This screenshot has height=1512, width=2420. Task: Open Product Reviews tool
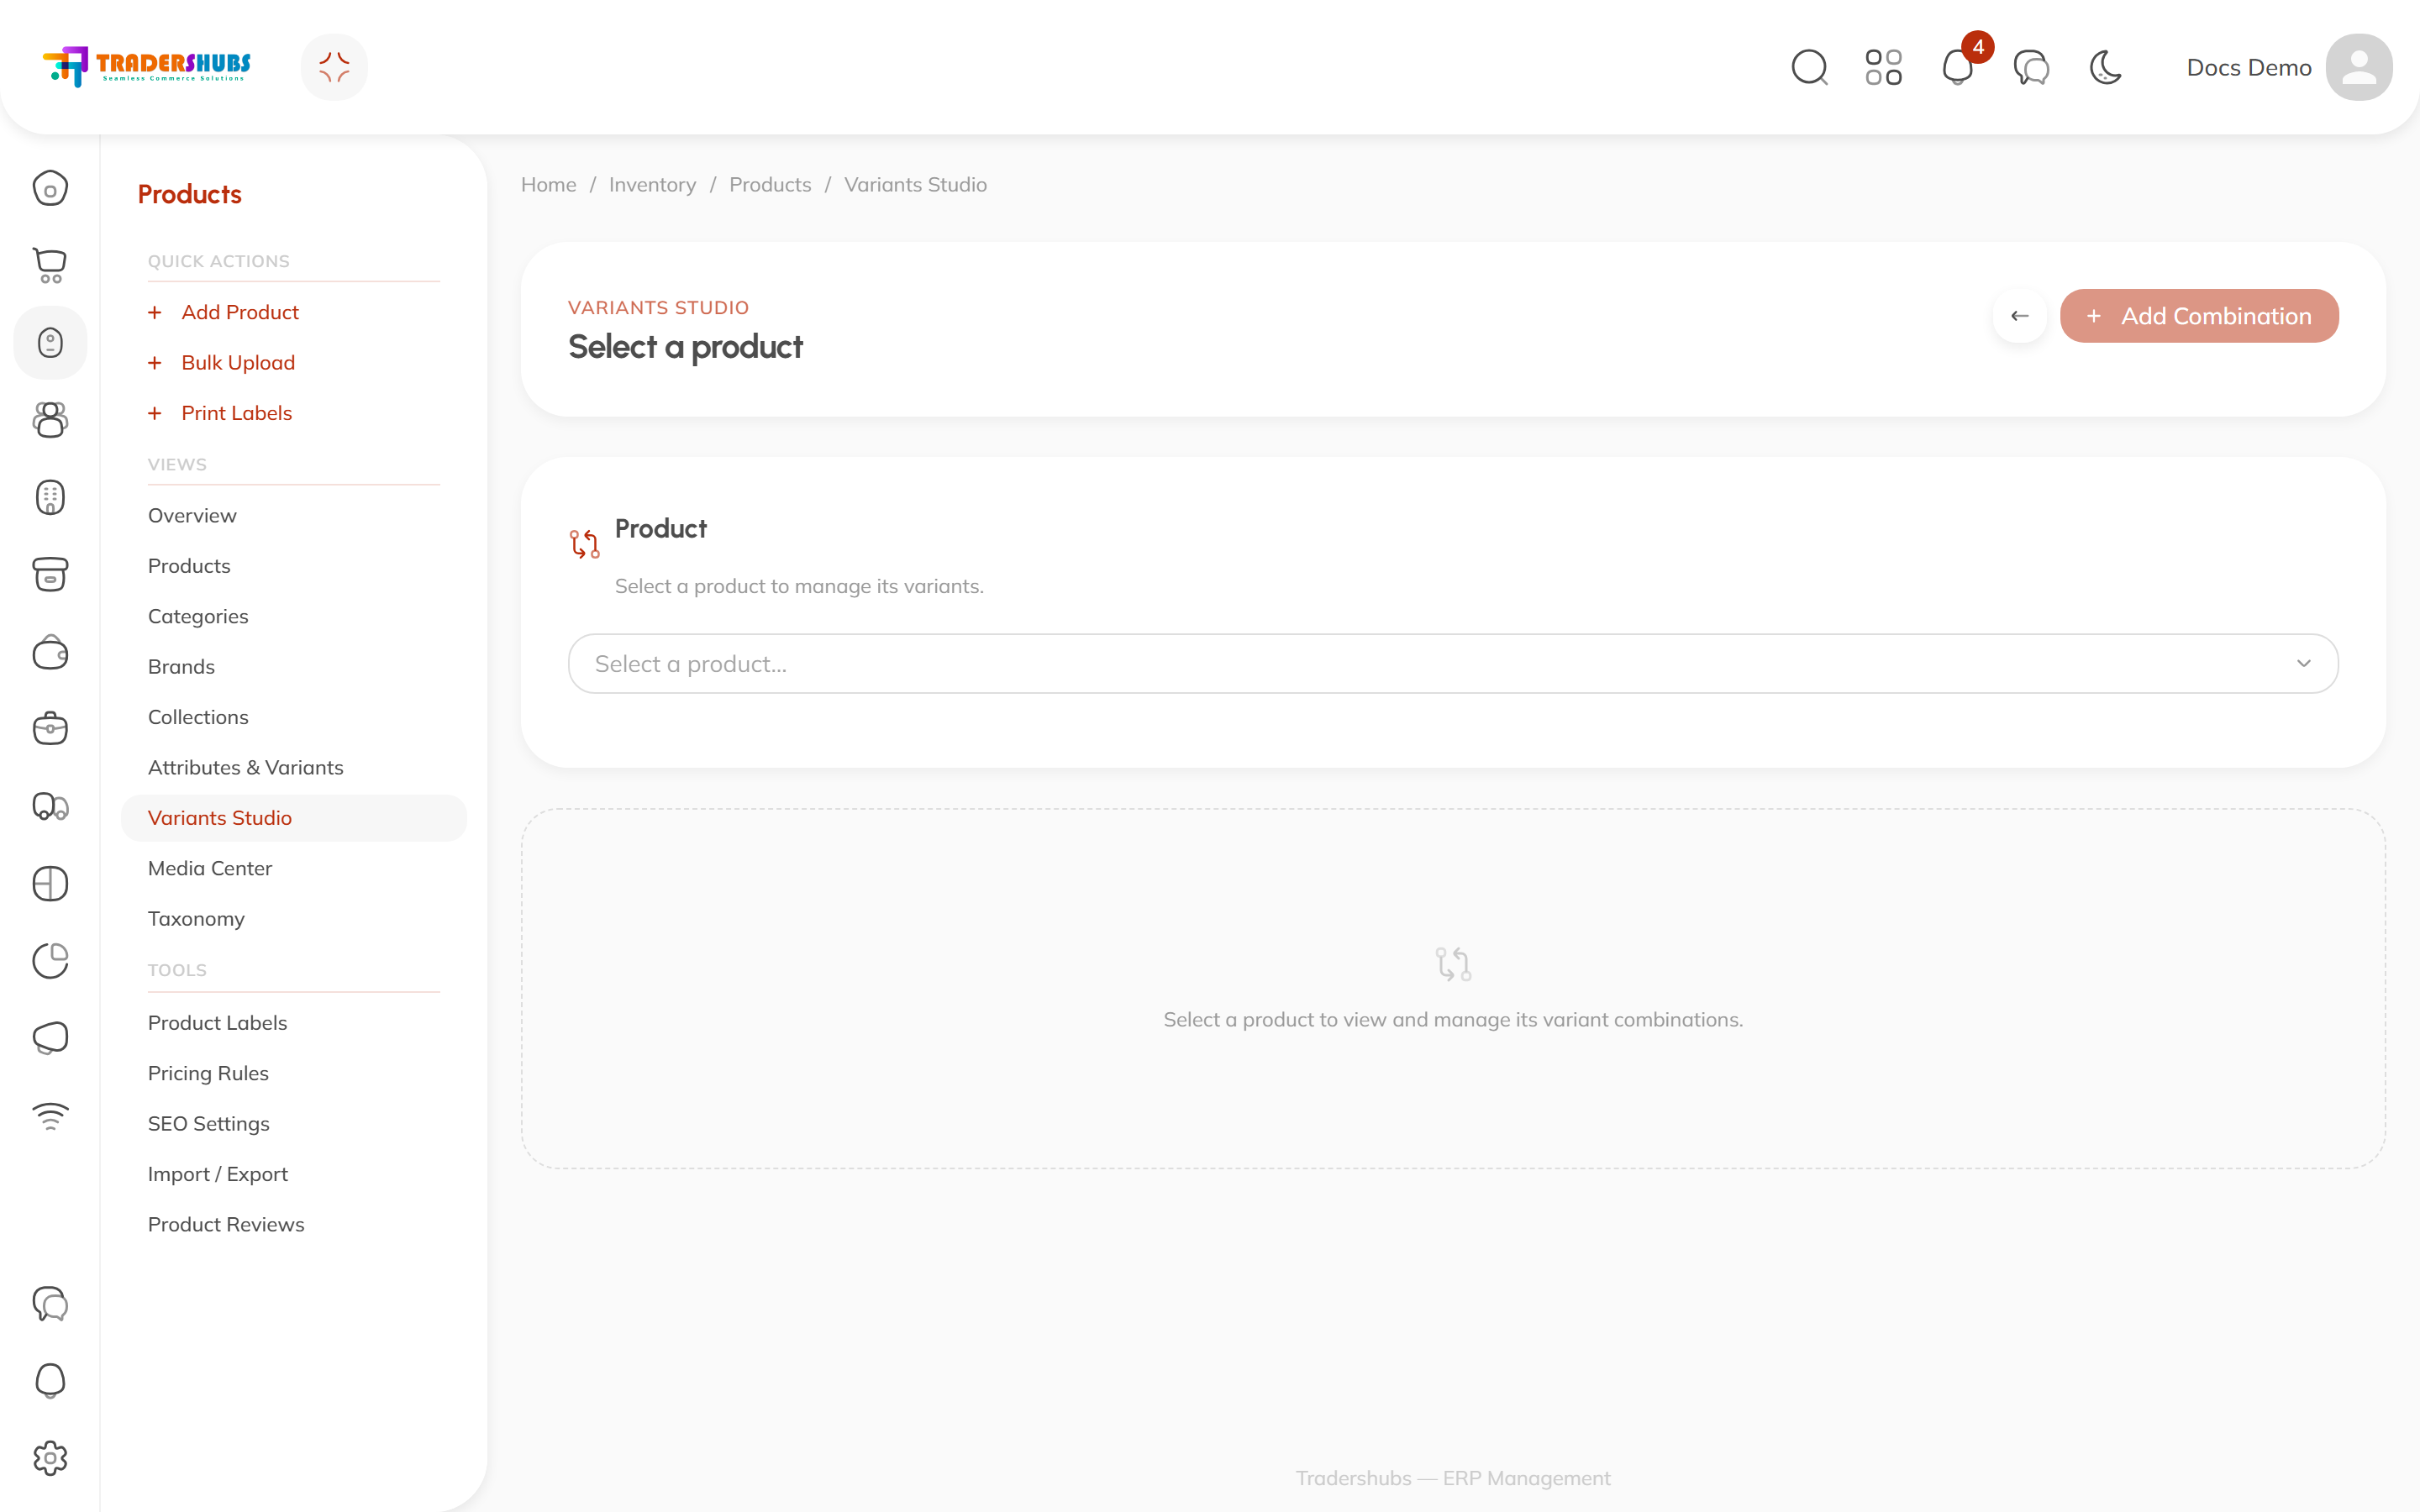pos(226,1224)
